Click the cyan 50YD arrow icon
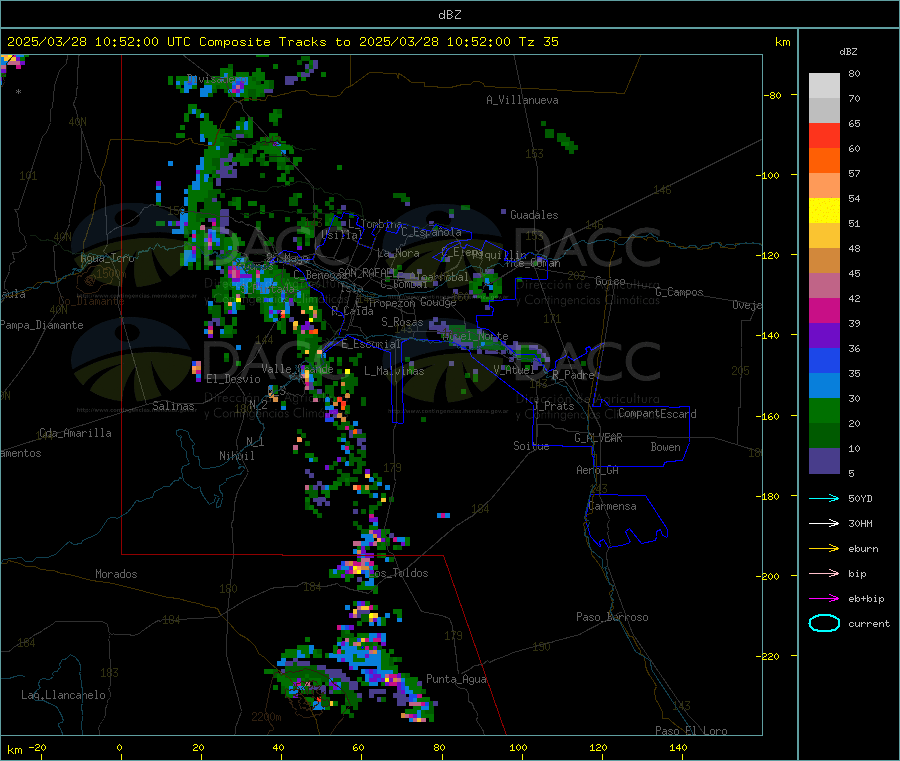Image resolution: width=900 pixels, height=761 pixels. click(x=824, y=498)
